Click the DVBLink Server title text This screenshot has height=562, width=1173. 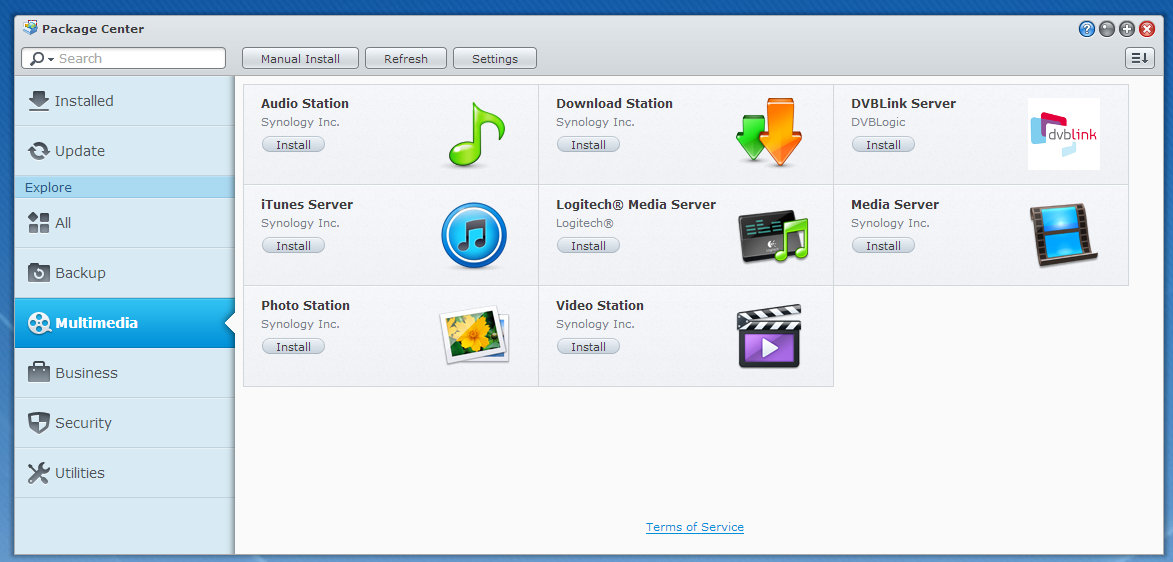[904, 103]
